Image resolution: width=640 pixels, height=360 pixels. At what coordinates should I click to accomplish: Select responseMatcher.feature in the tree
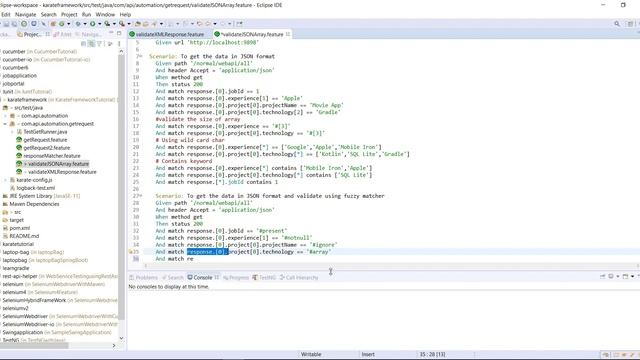(x=51, y=156)
